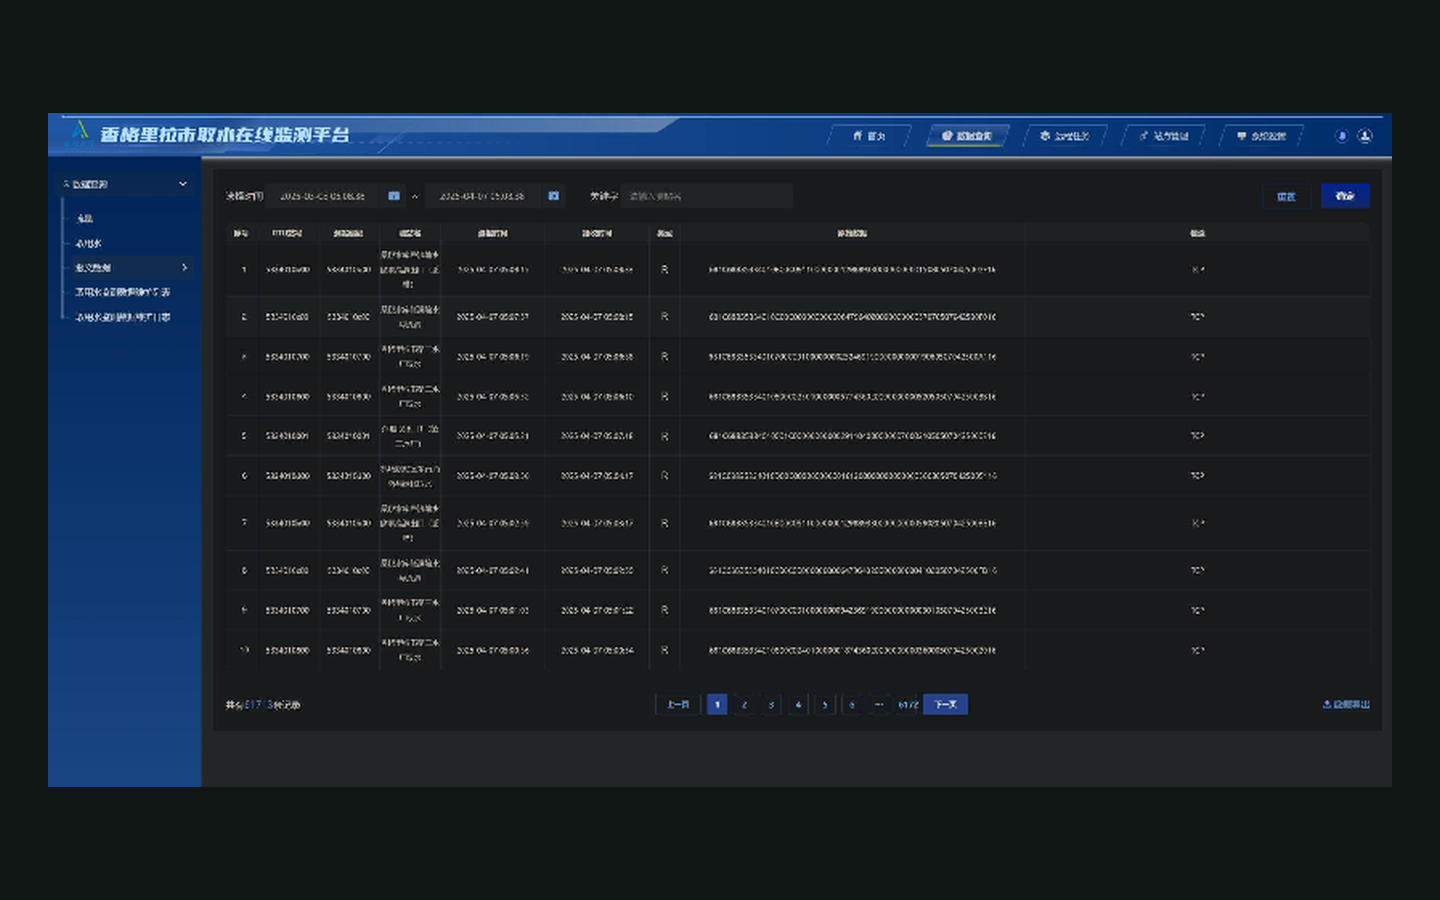Click the pagination ellipsis to skip pages

[x=879, y=705]
